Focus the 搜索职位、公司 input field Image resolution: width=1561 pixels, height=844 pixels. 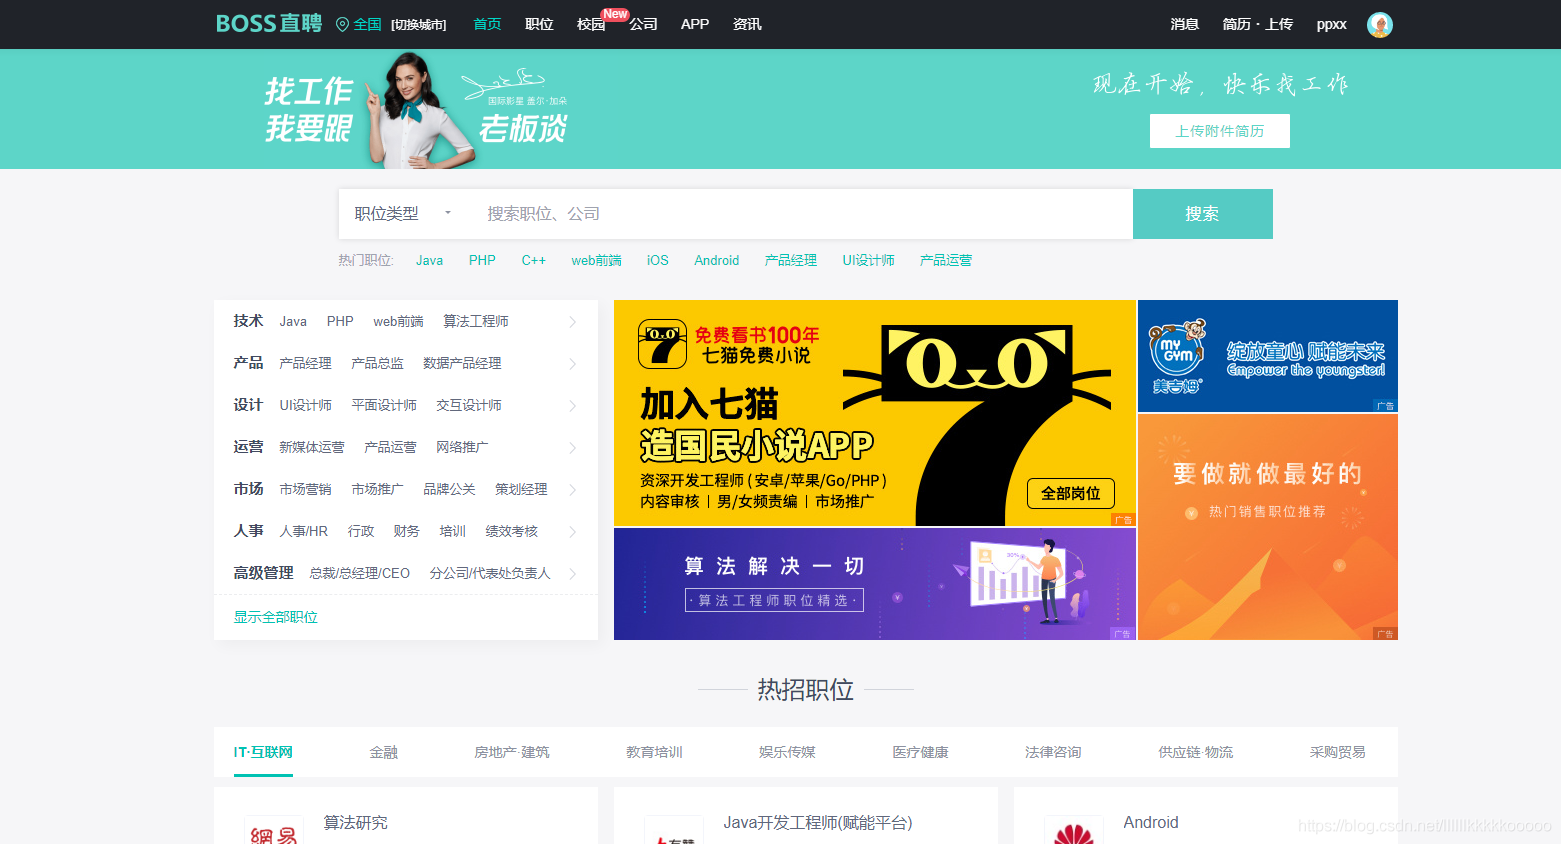[800, 214]
